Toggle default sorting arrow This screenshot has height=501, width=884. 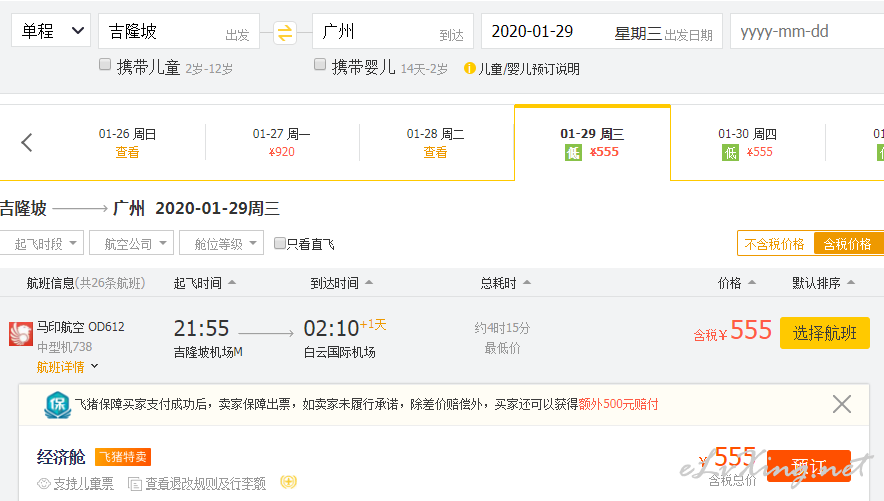click(x=851, y=282)
